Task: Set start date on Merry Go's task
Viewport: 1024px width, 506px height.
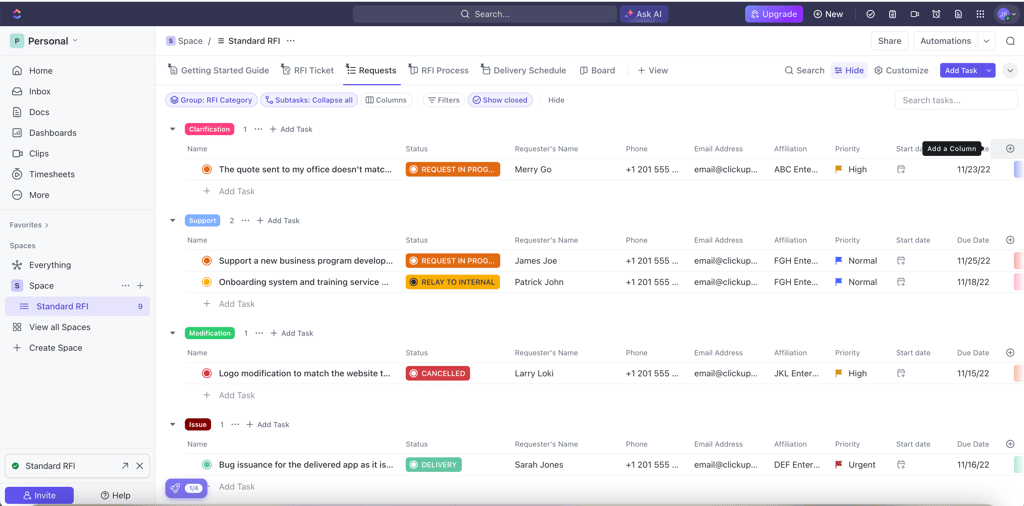Action: 901,170
